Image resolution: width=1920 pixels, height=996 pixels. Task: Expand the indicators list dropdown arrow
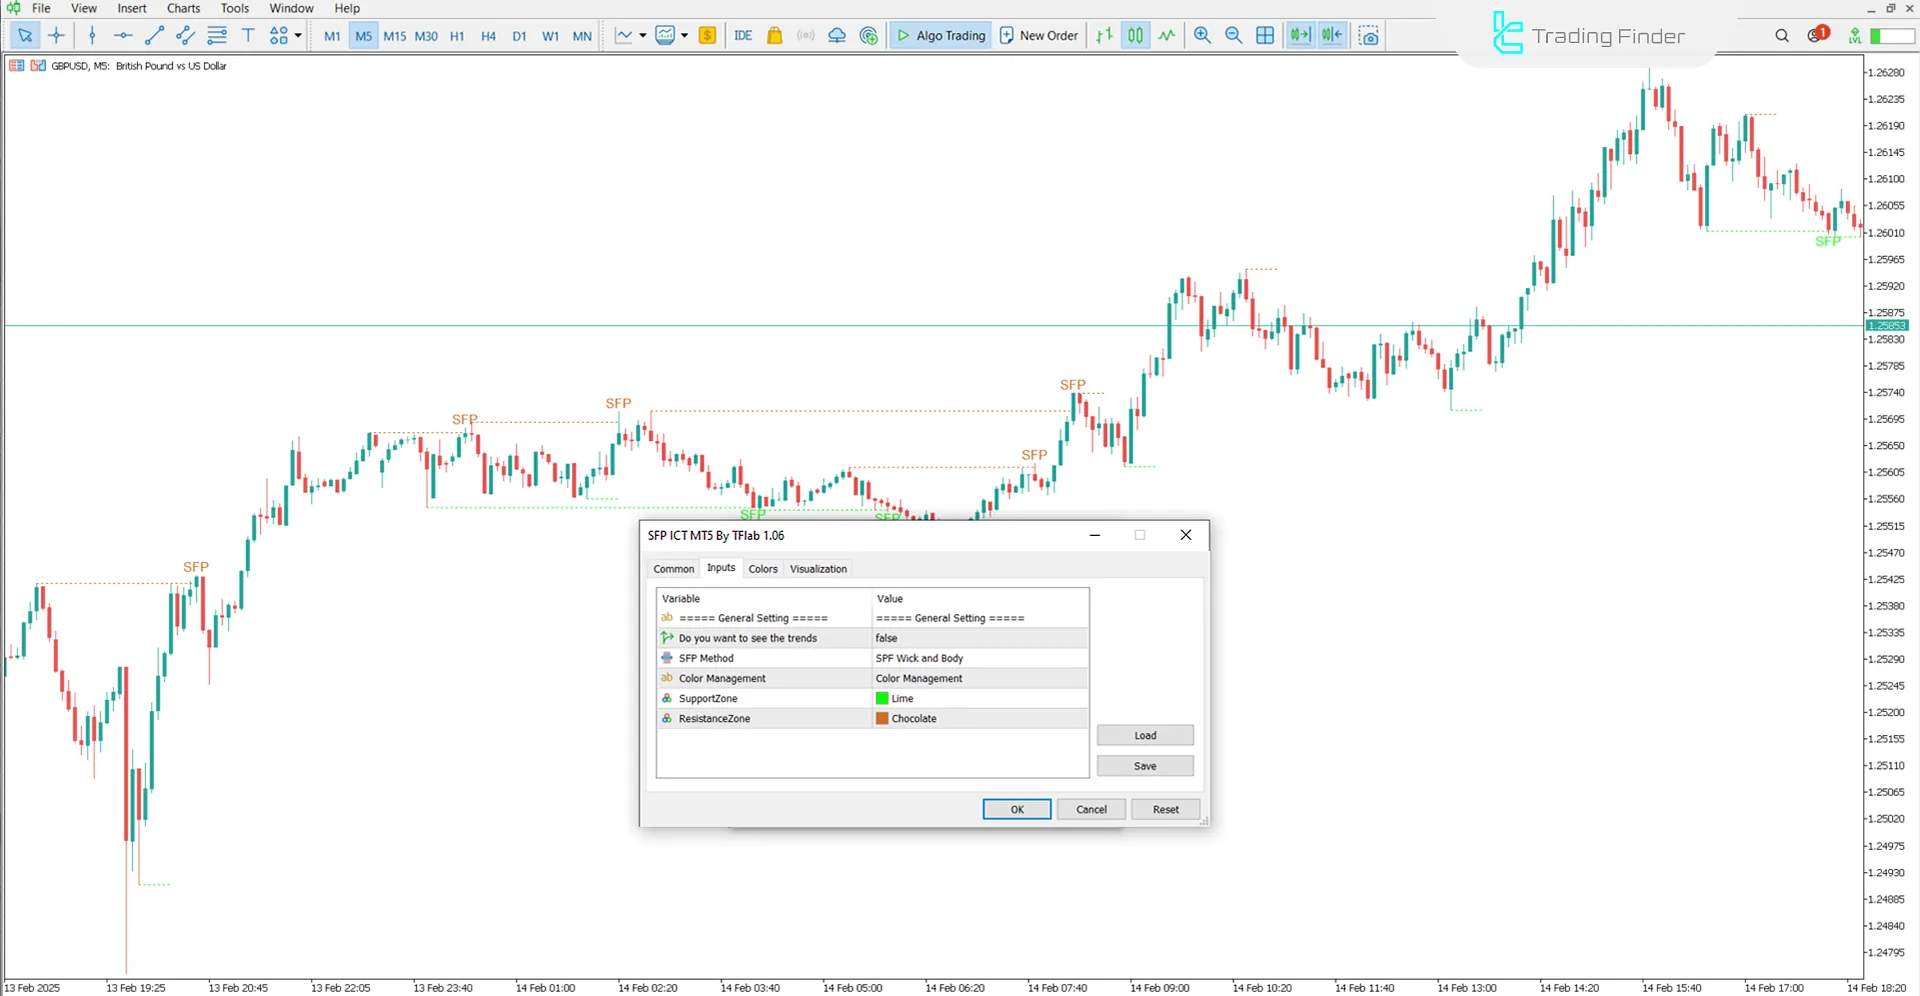coord(685,36)
